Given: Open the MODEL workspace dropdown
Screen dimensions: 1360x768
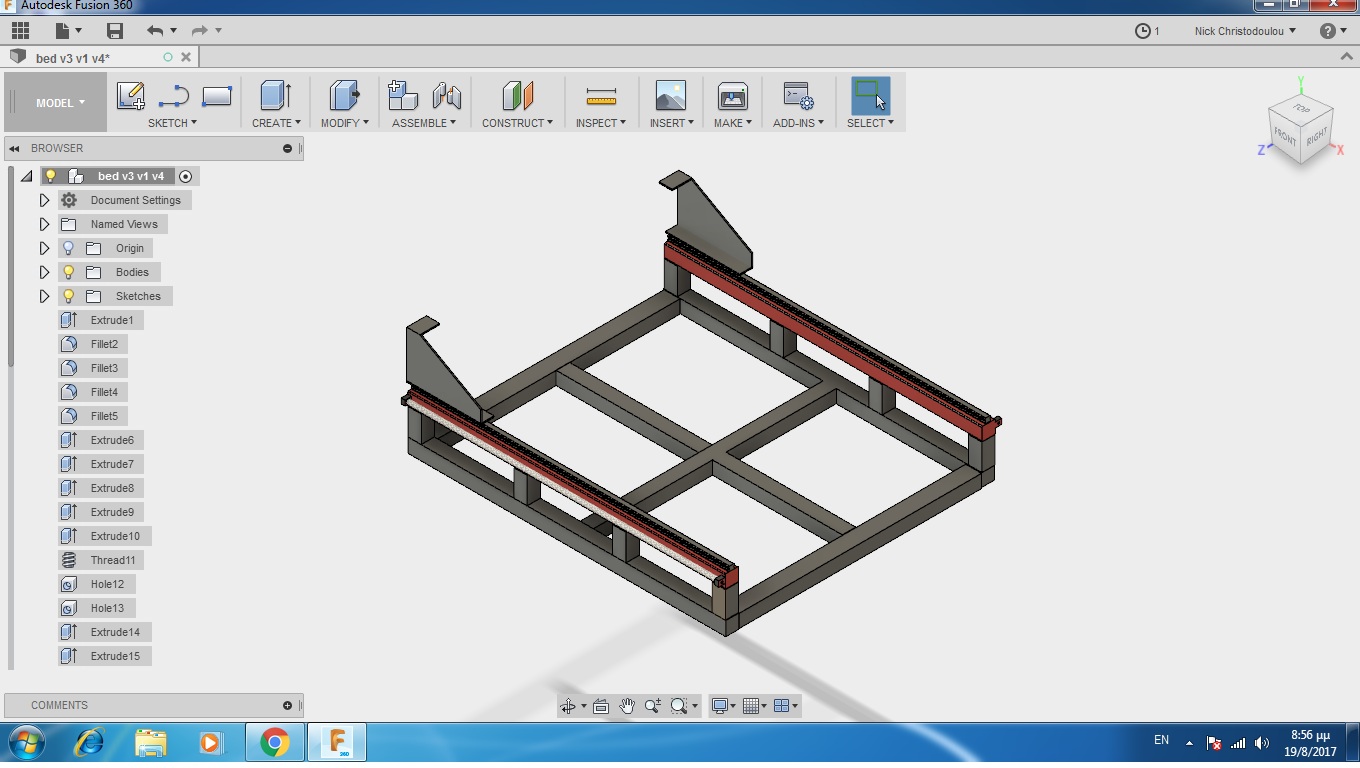Looking at the screenshot, I should coord(60,103).
